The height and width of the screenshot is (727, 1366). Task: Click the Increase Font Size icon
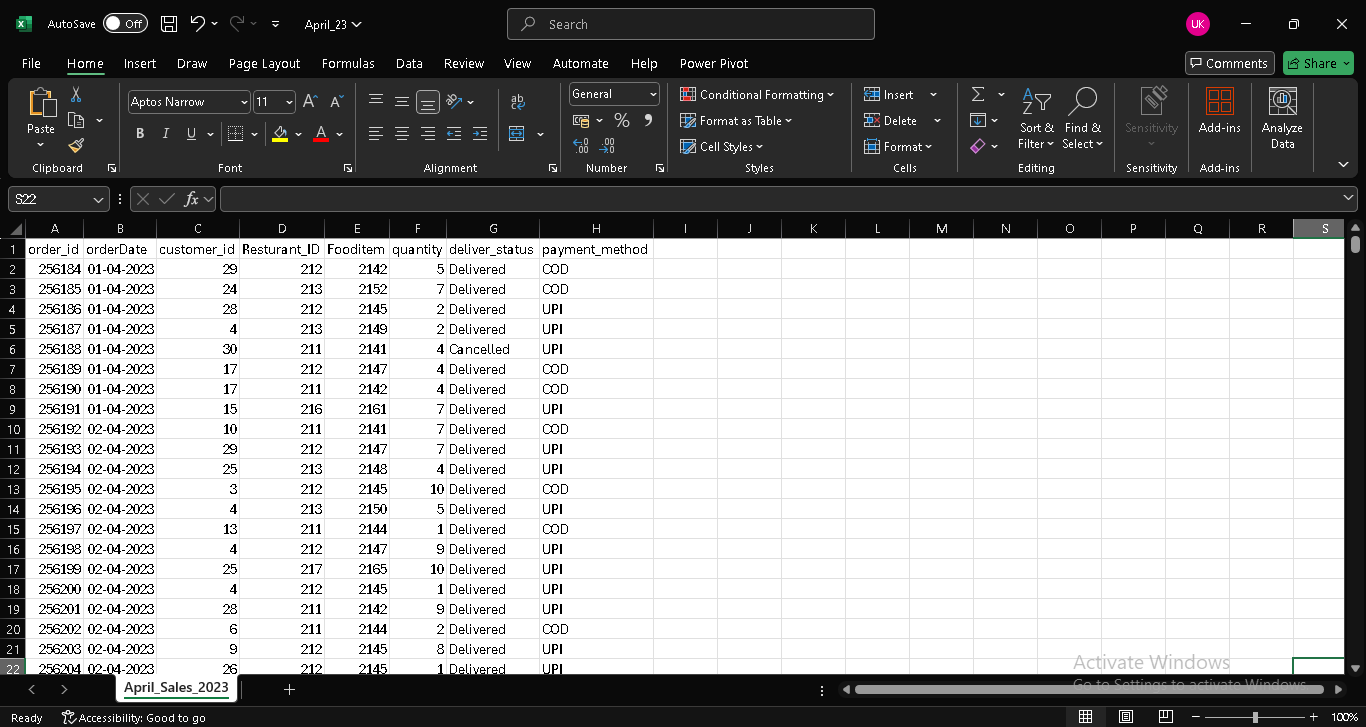point(310,102)
